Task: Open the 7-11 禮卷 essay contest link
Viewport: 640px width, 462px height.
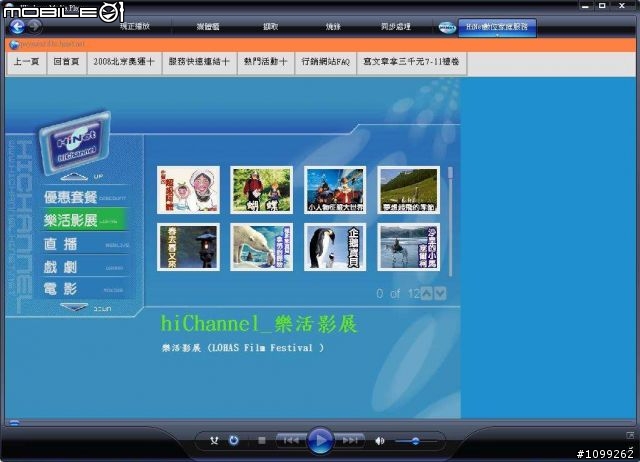Action: coord(411,62)
